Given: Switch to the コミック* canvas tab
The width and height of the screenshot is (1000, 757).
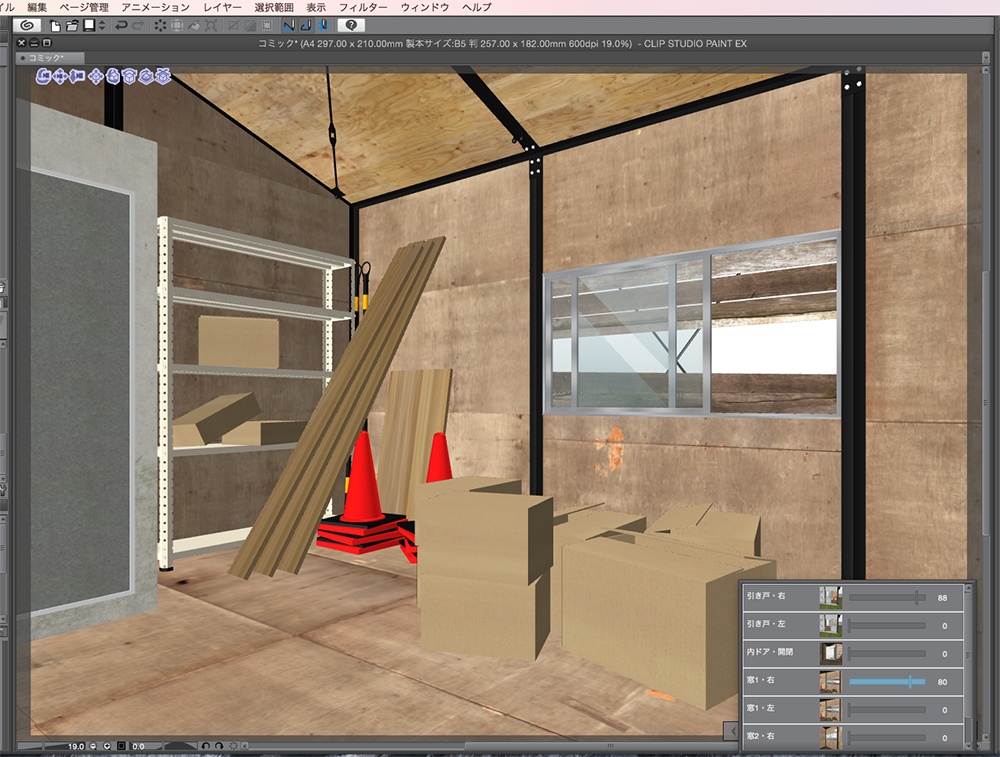Looking at the screenshot, I should [50, 57].
